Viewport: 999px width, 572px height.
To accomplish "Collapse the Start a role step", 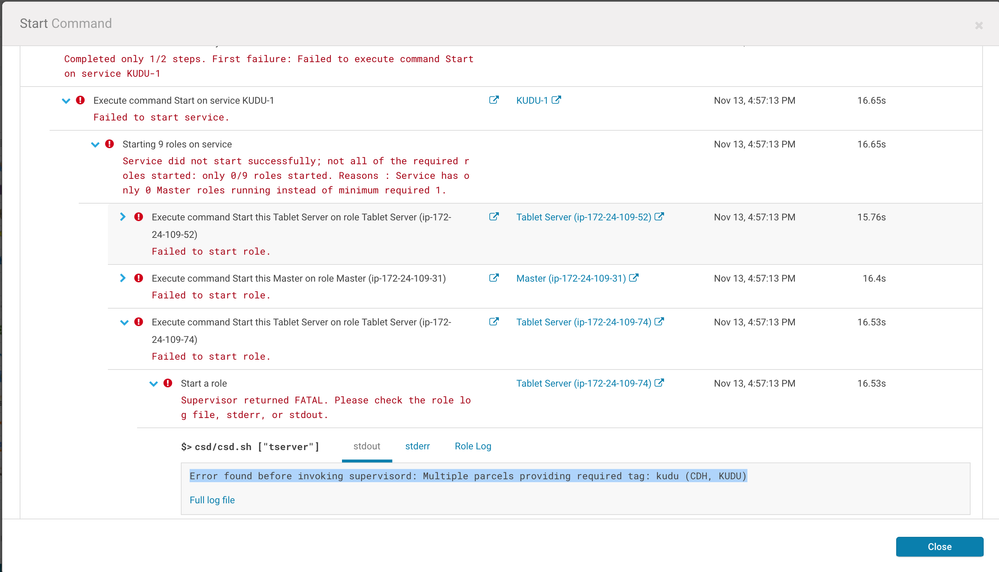I will point(154,383).
